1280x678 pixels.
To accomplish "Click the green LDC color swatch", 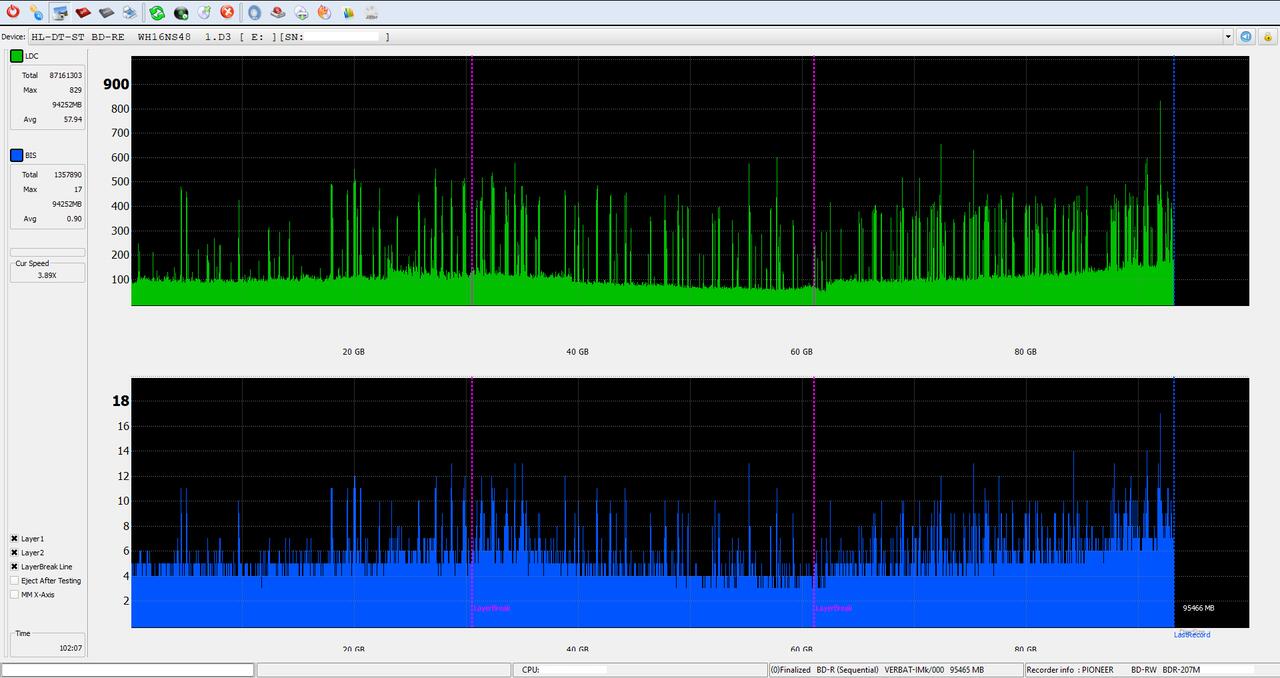I will click(x=16, y=56).
